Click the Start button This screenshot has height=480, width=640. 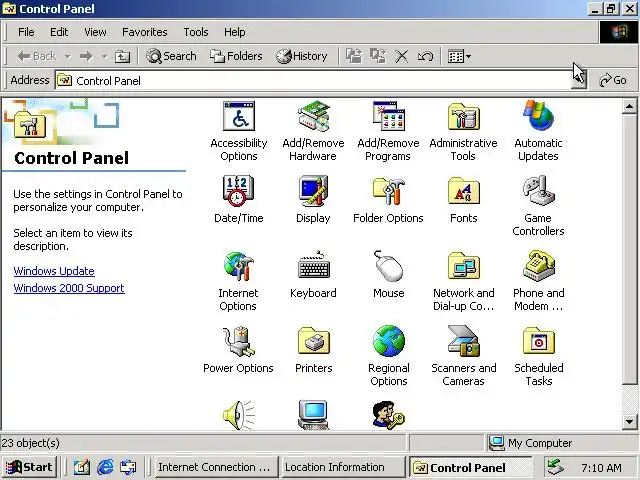click(29, 467)
